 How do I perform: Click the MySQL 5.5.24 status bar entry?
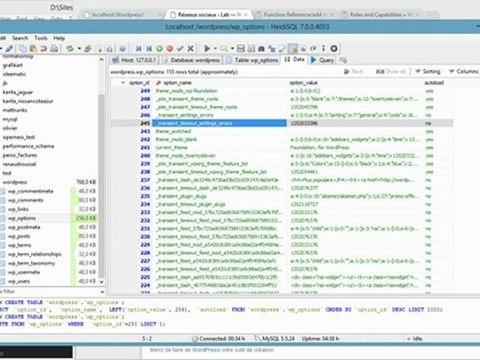coord(275,338)
